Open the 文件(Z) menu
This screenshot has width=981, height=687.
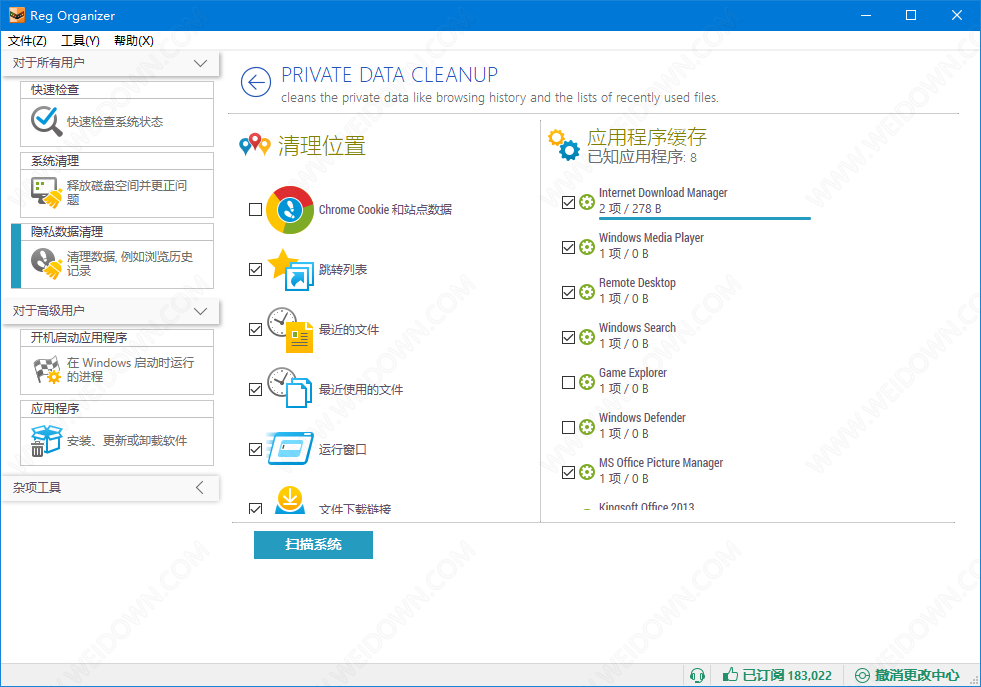[27, 41]
